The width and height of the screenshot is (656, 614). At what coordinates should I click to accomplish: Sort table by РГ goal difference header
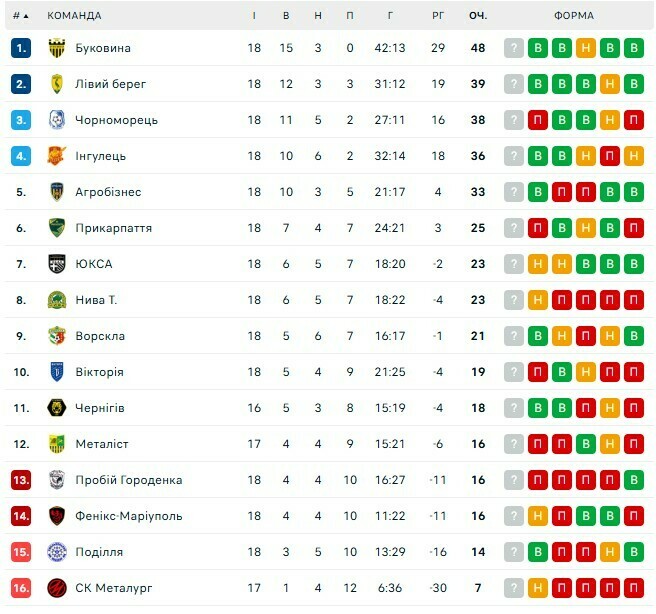tap(438, 16)
